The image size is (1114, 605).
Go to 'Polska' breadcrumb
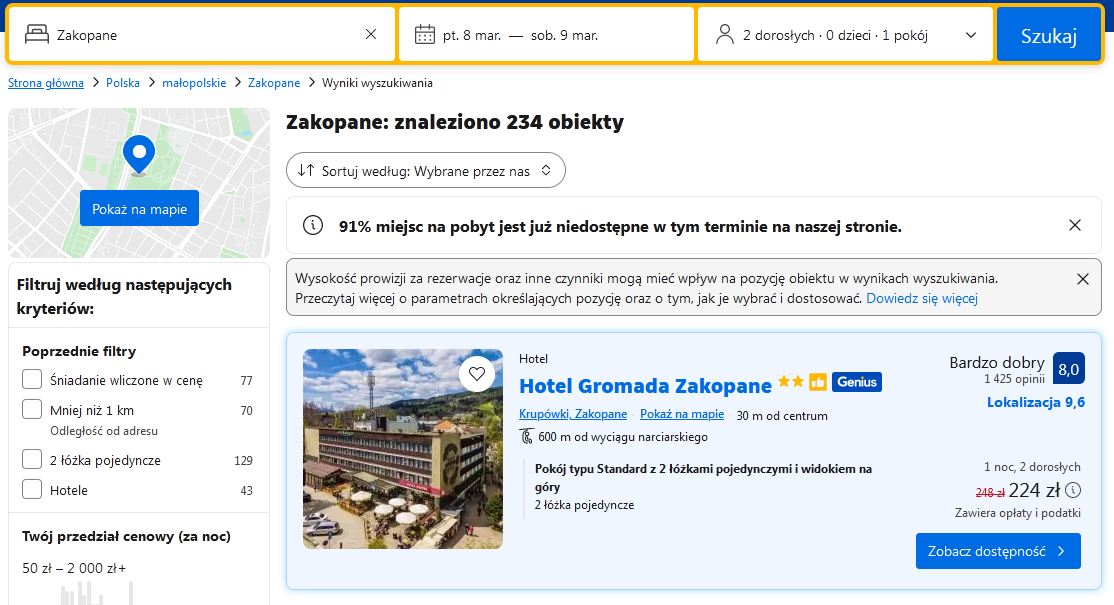pyautogui.click(x=123, y=83)
